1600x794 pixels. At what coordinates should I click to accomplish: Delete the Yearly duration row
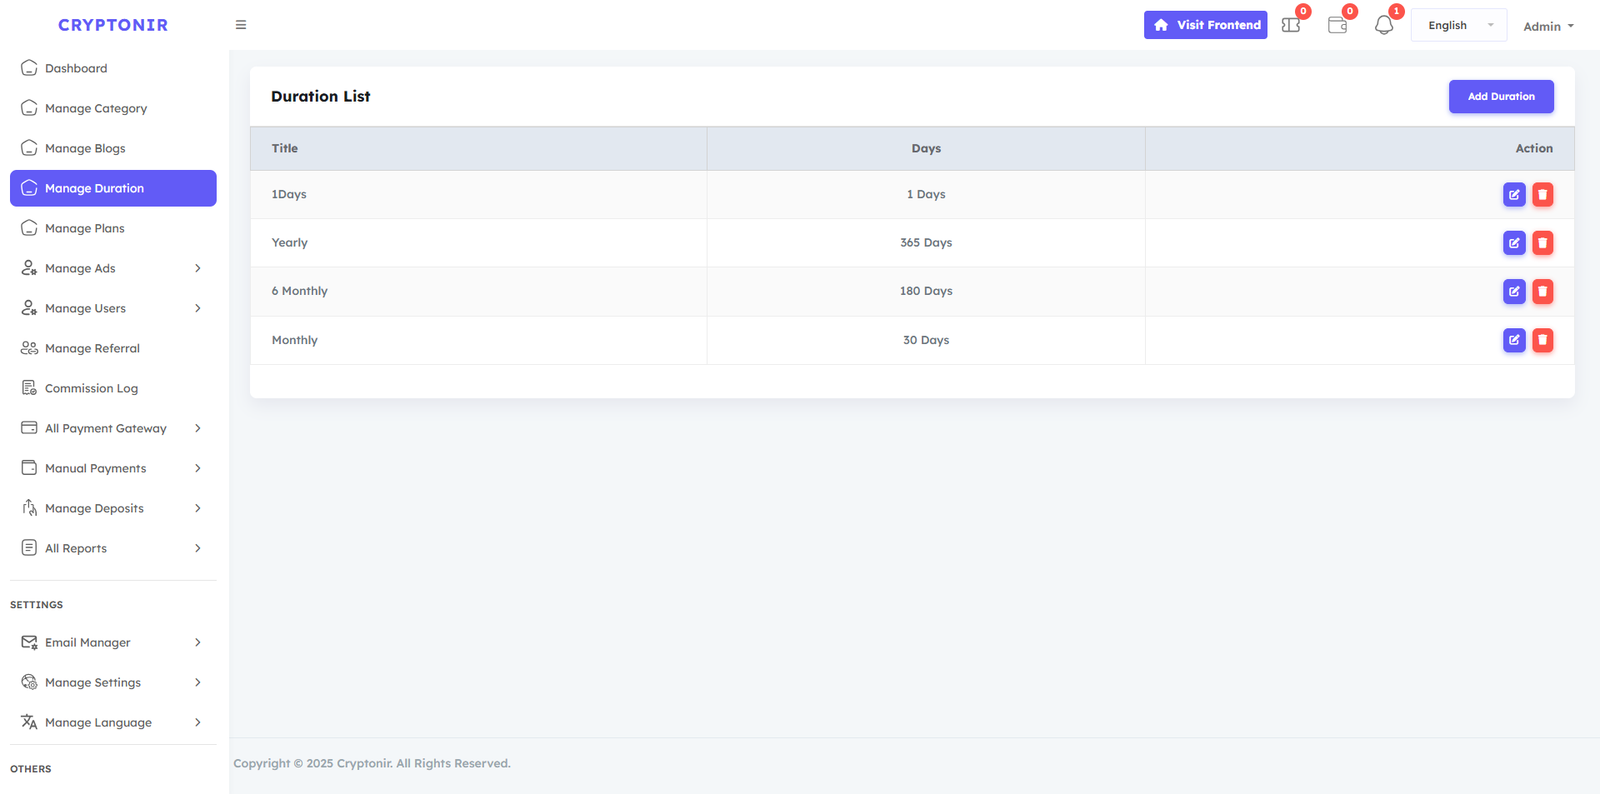[1543, 243]
